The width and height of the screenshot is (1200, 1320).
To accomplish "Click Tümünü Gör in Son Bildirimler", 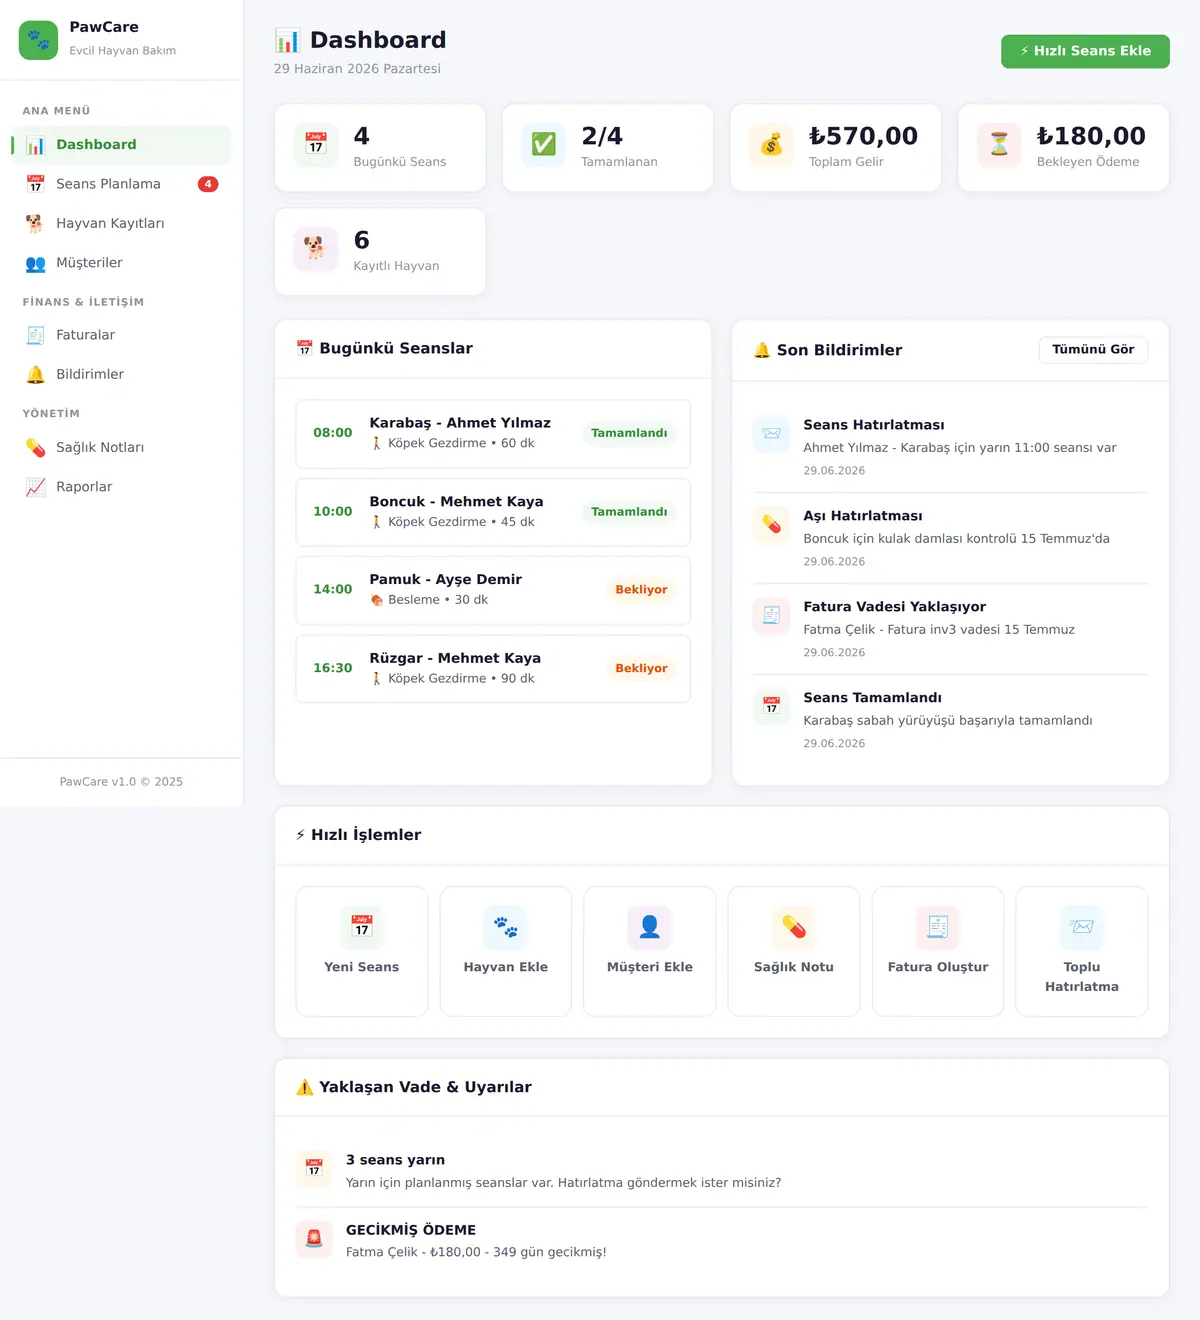I will tap(1093, 349).
